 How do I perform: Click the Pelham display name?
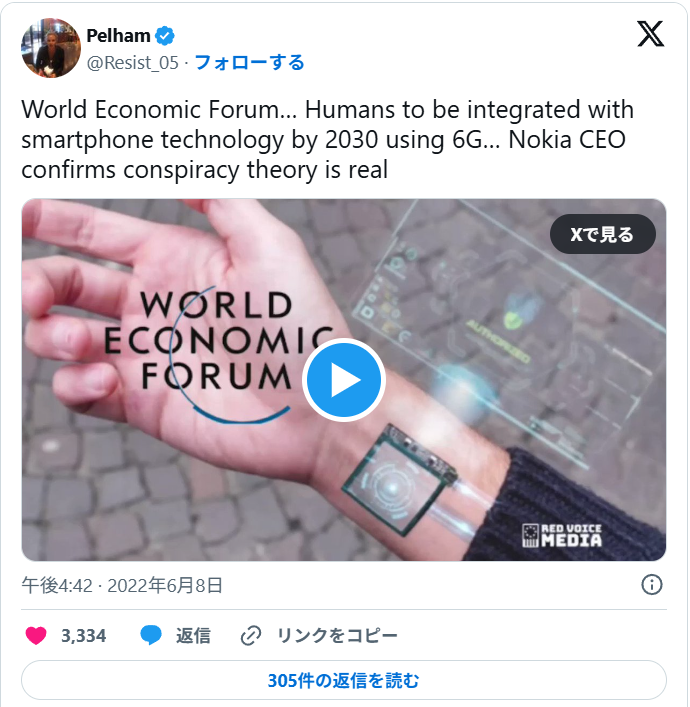point(118,36)
